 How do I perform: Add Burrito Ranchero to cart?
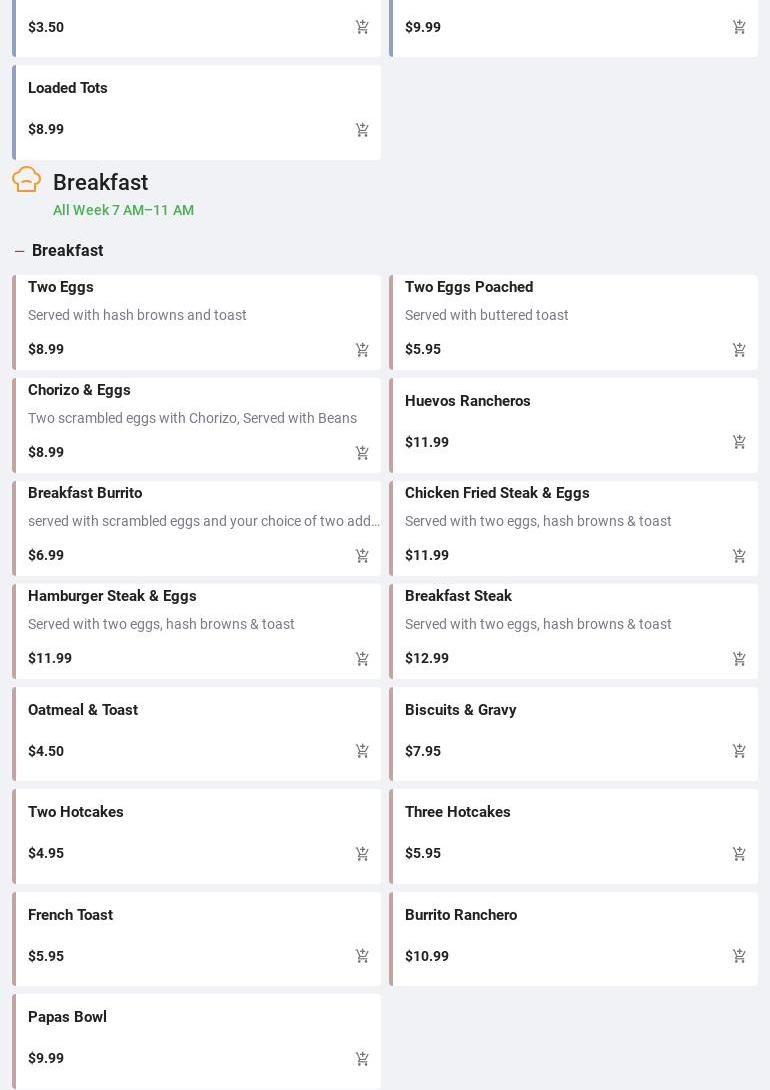pos(739,956)
